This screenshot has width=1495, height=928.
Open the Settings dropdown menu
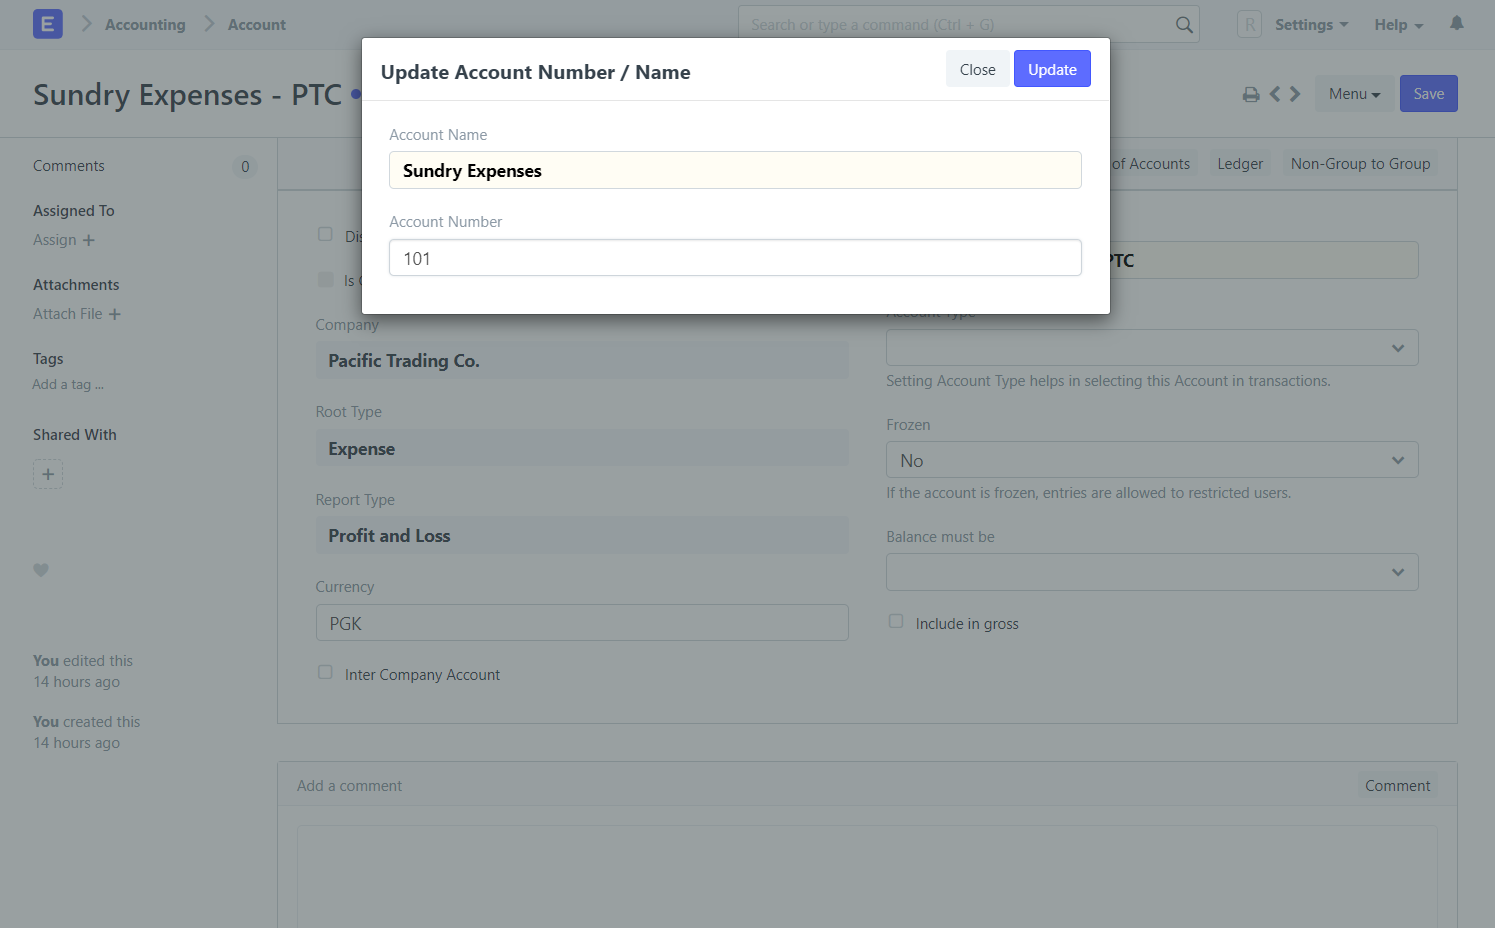tap(1311, 25)
